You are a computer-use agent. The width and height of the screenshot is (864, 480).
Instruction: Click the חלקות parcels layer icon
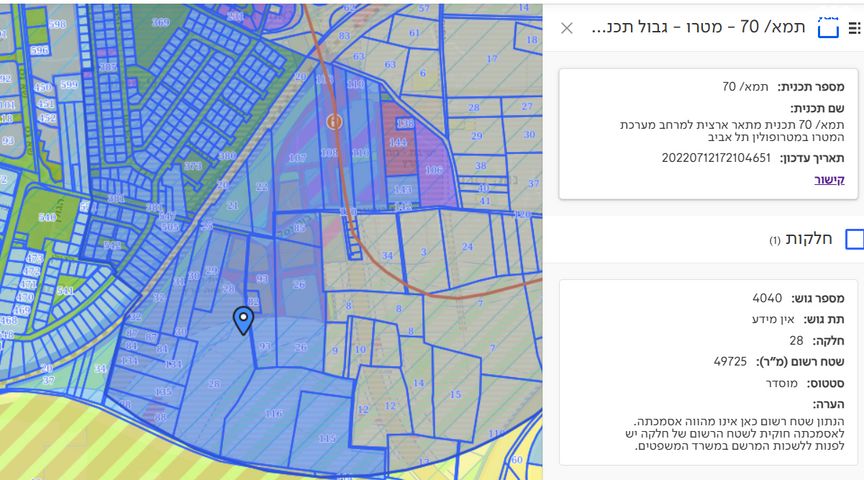tap(855, 240)
